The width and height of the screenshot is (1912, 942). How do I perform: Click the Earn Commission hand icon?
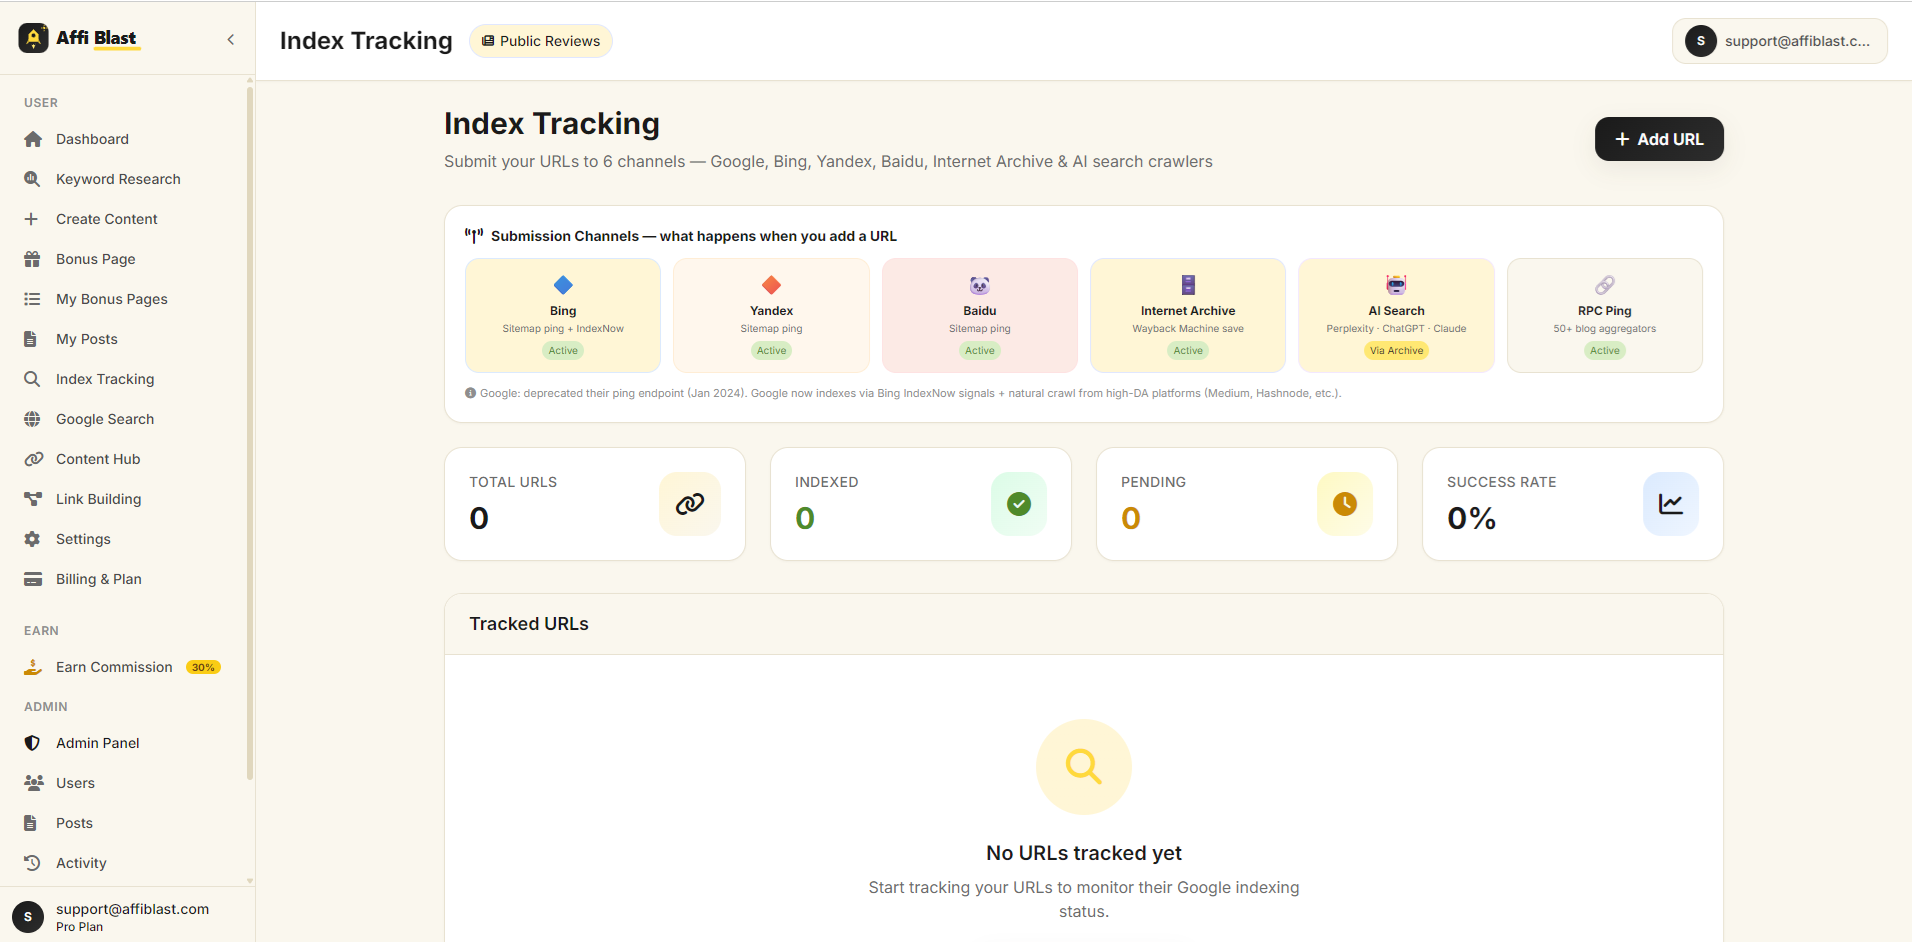point(33,667)
